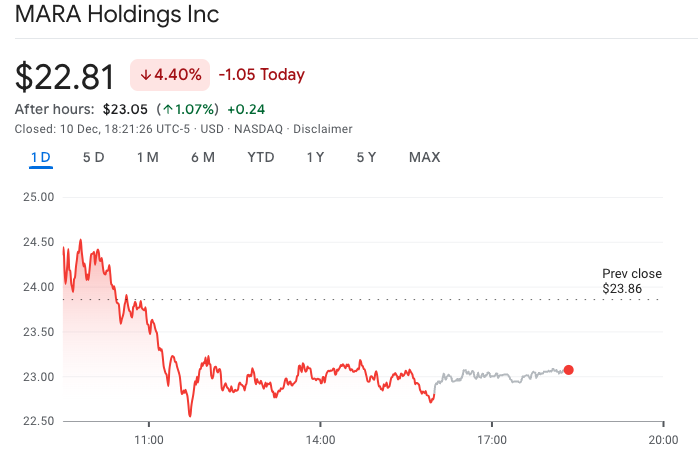This screenshot has height=457, width=698.
Task: Click the 14:00 time axis label
Action: 320,438
